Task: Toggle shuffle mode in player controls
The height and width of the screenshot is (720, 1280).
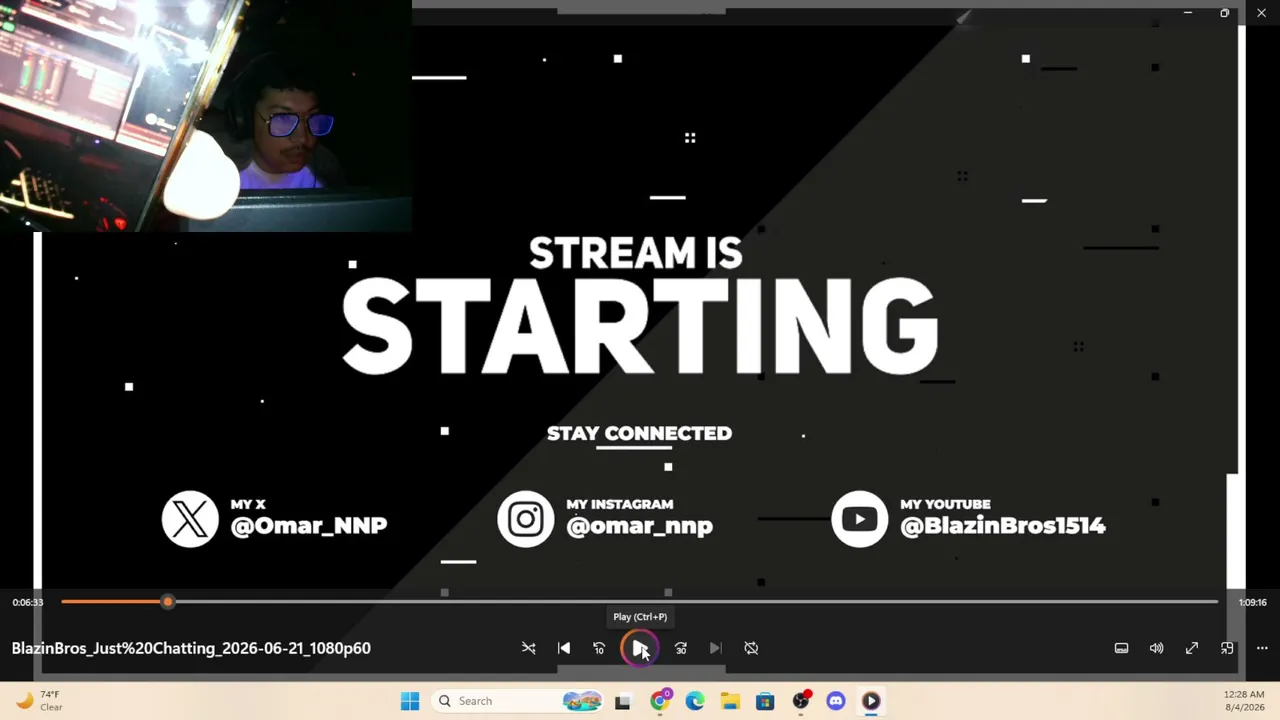Action: point(529,648)
